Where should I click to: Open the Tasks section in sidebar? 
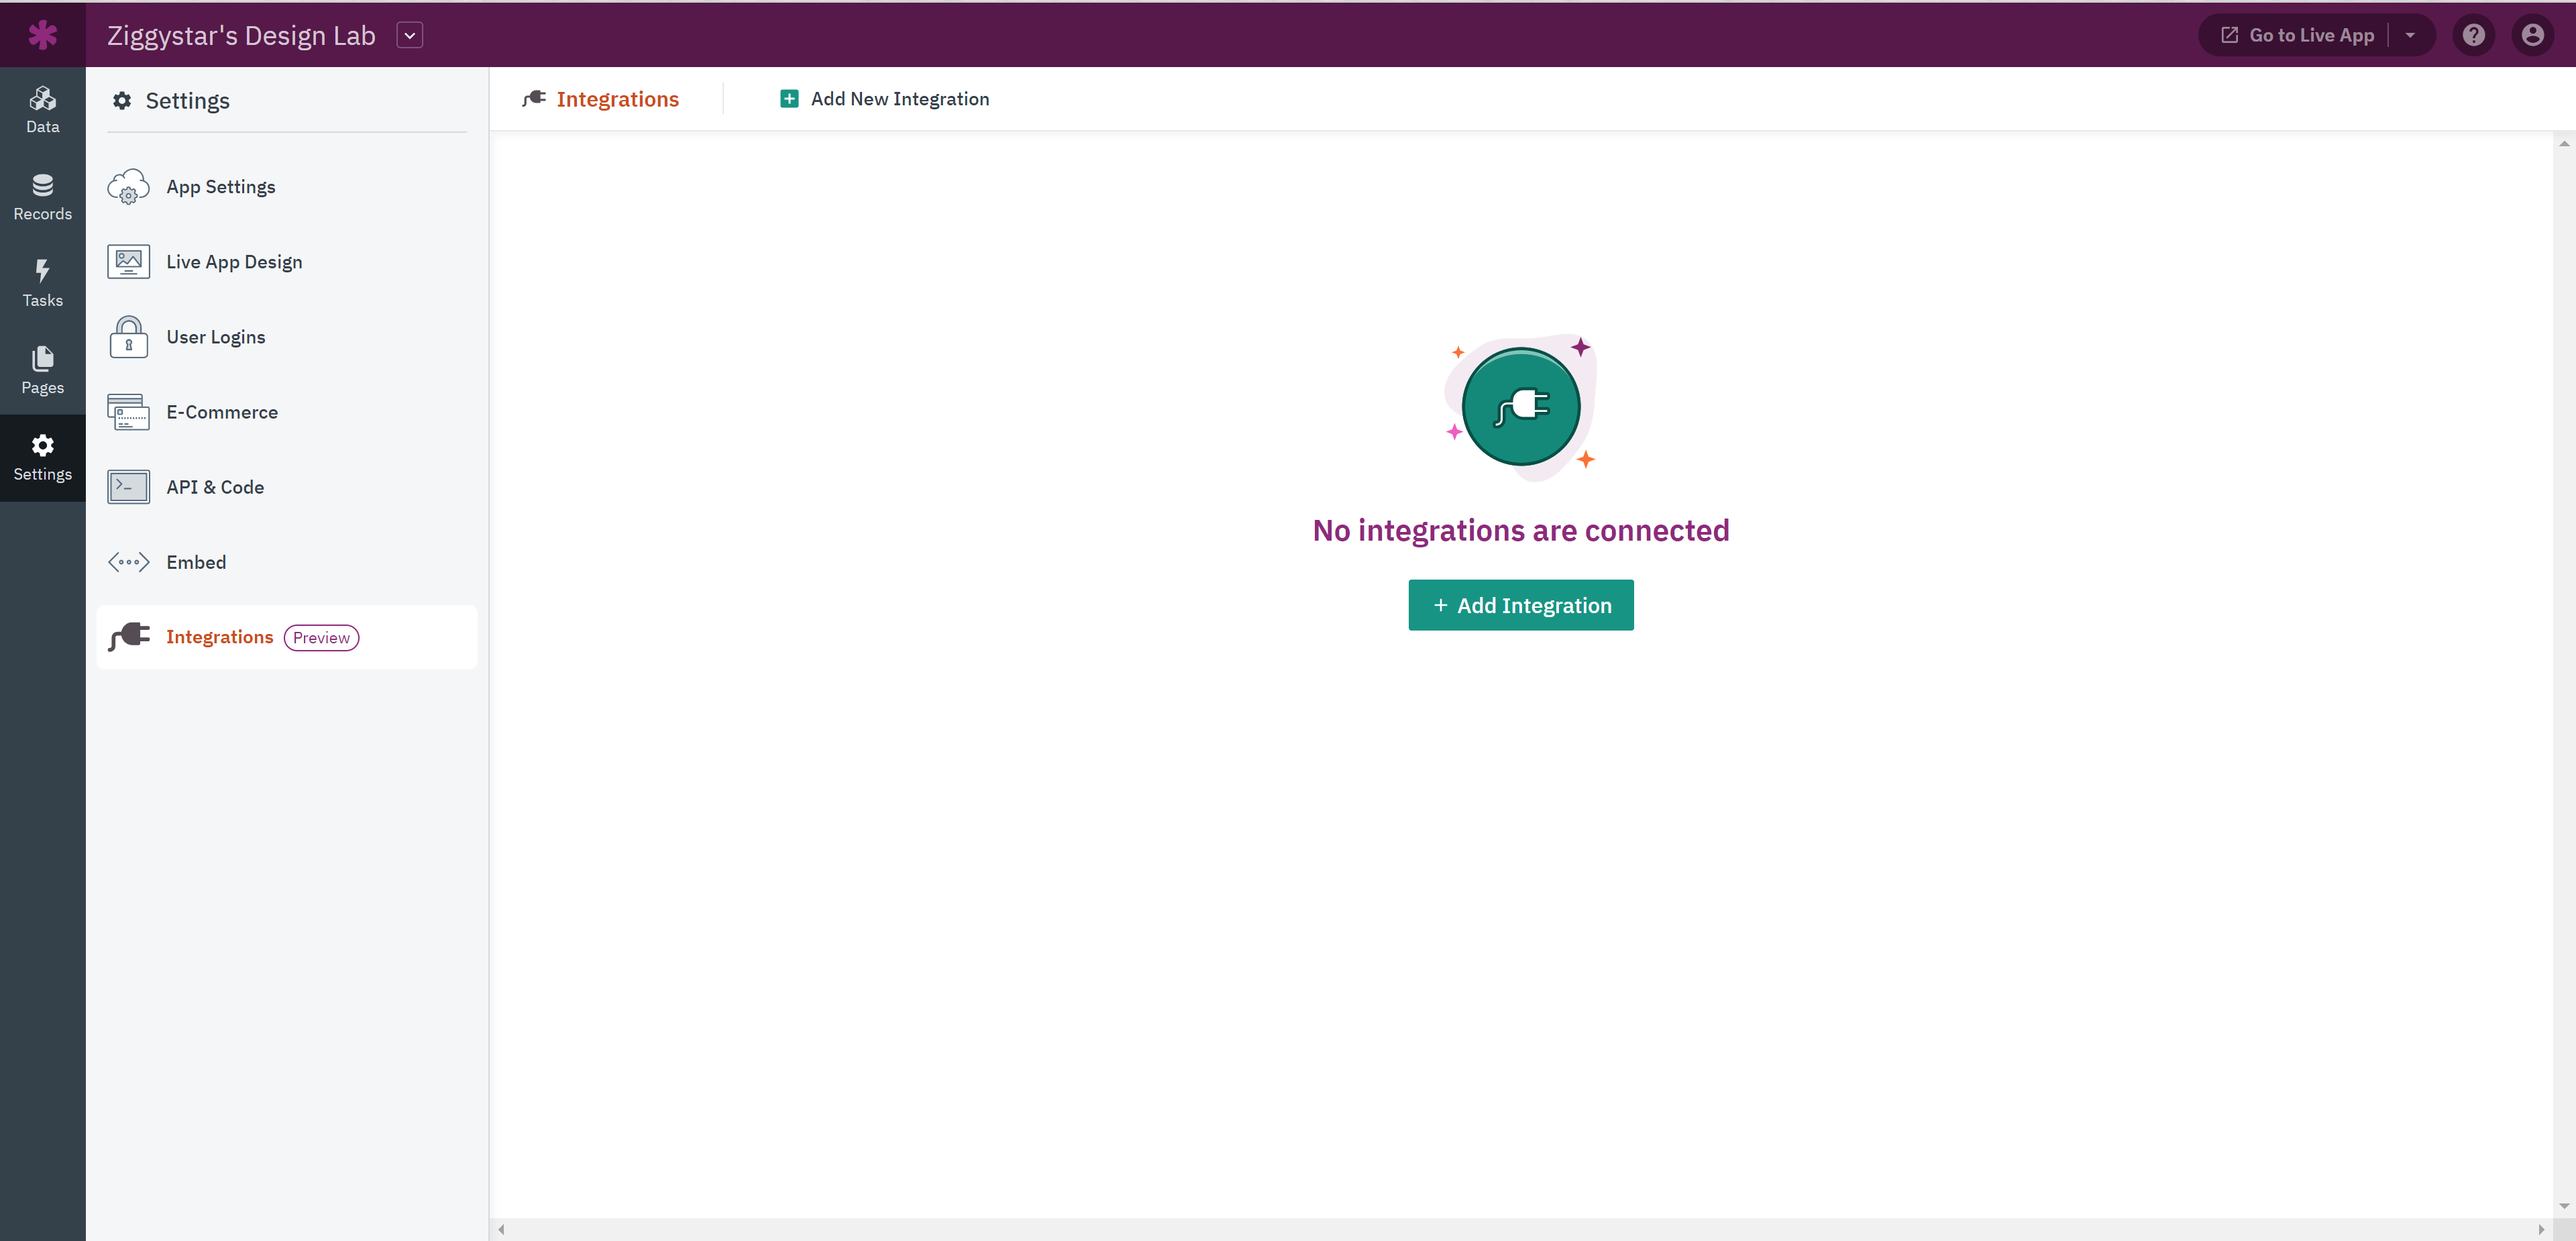click(x=42, y=284)
